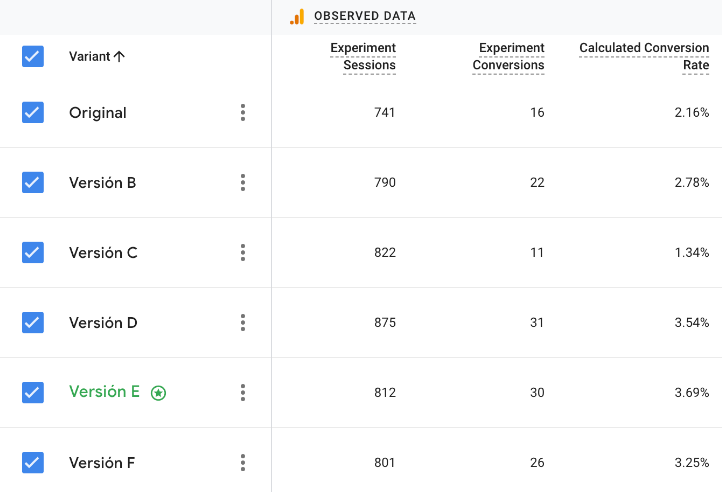Open the three-dot menu for Versión D
The height and width of the screenshot is (492, 722).
[243, 323]
